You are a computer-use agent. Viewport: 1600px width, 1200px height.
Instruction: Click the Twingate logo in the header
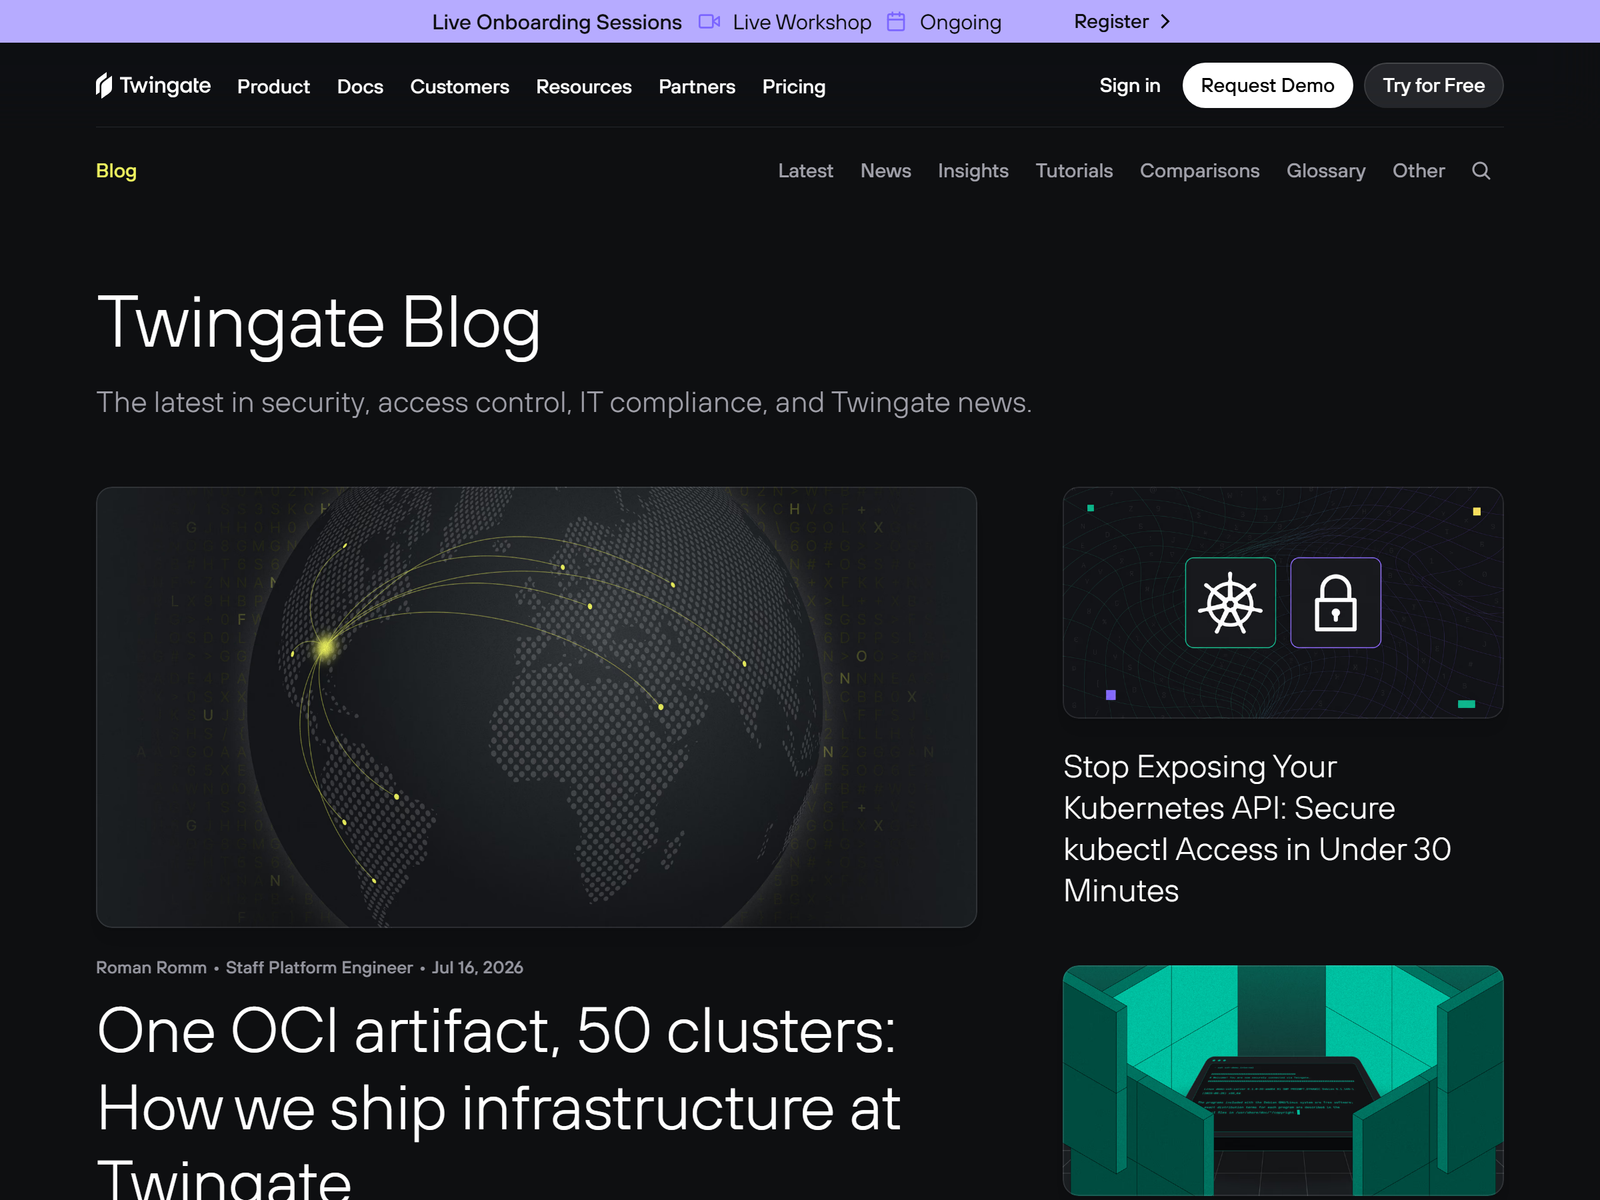(x=153, y=86)
